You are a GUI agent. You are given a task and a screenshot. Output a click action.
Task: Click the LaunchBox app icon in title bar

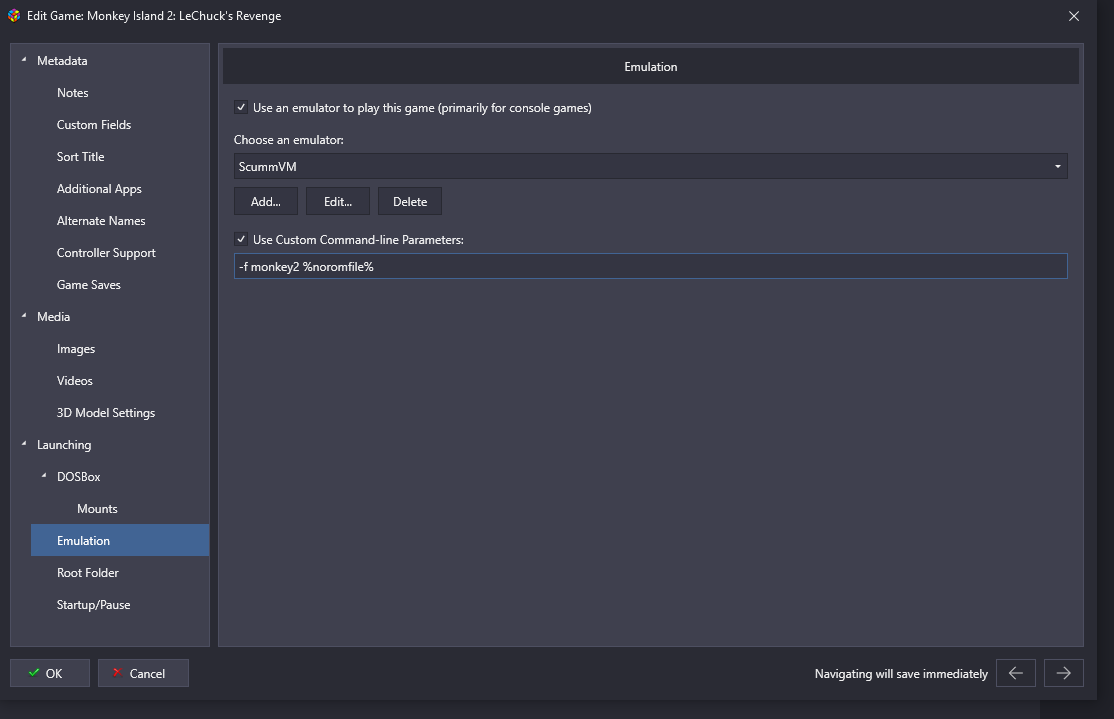click(14, 16)
